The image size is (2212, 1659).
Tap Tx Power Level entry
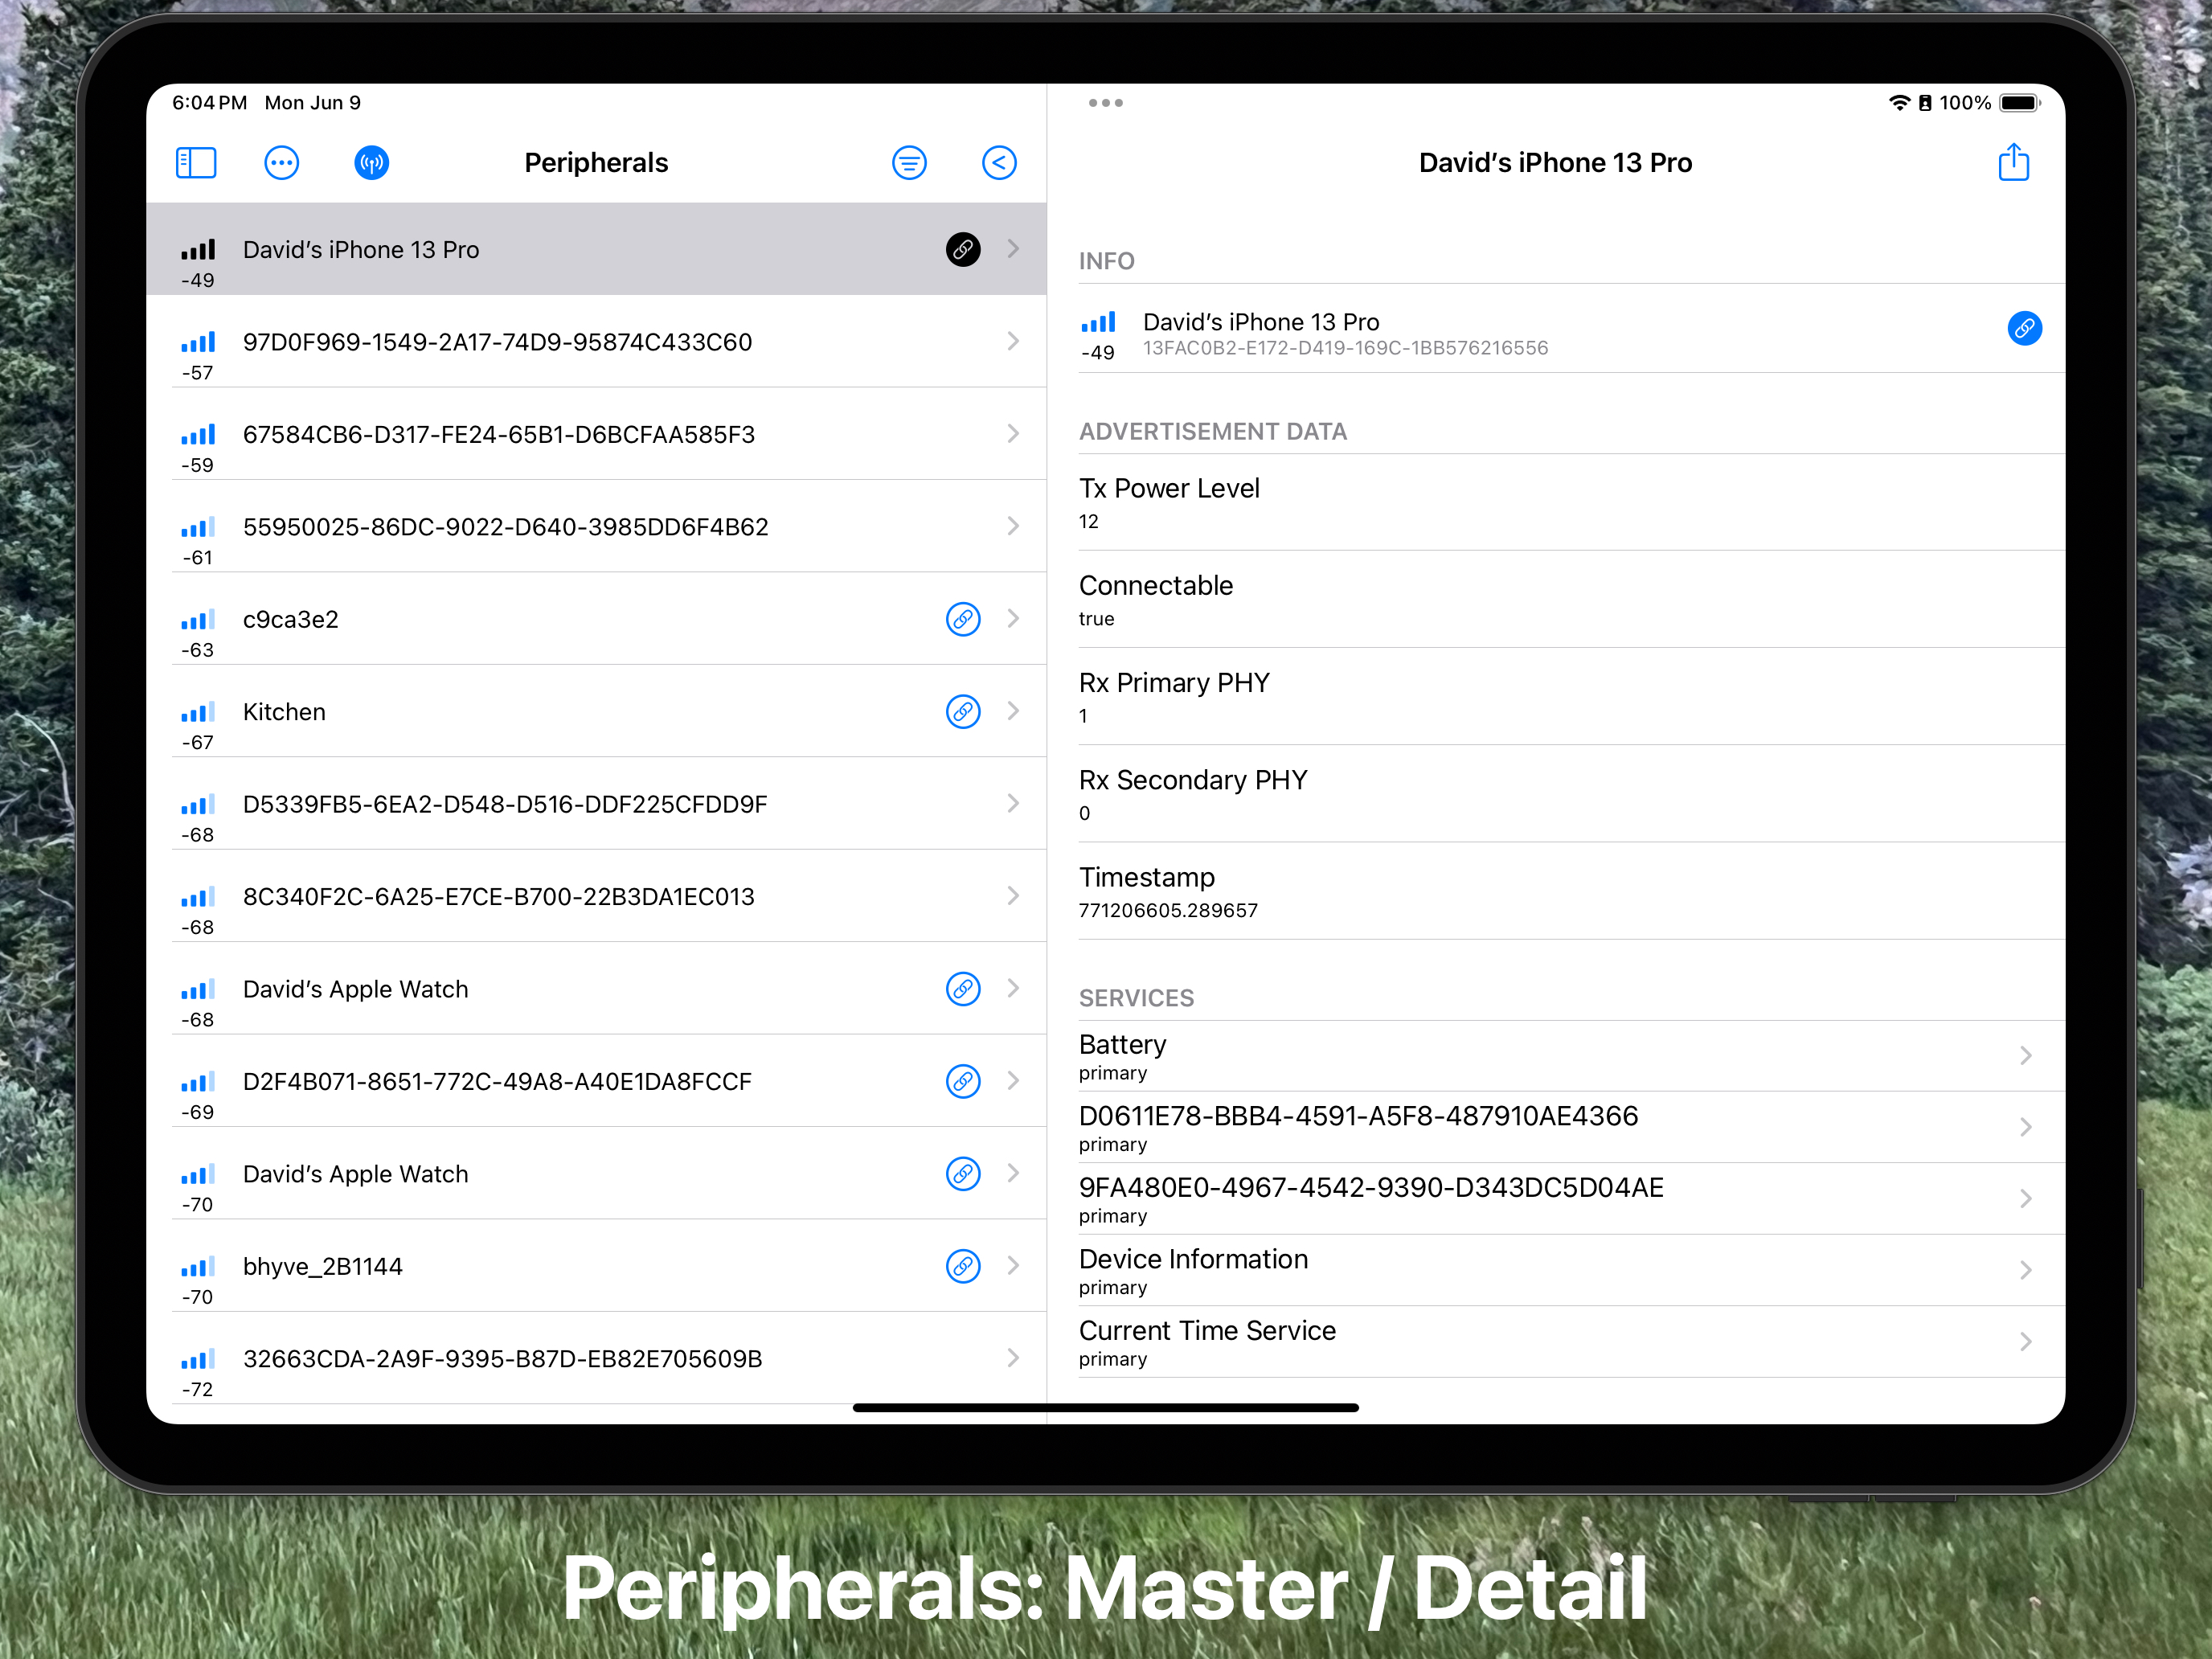(x=1571, y=503)
